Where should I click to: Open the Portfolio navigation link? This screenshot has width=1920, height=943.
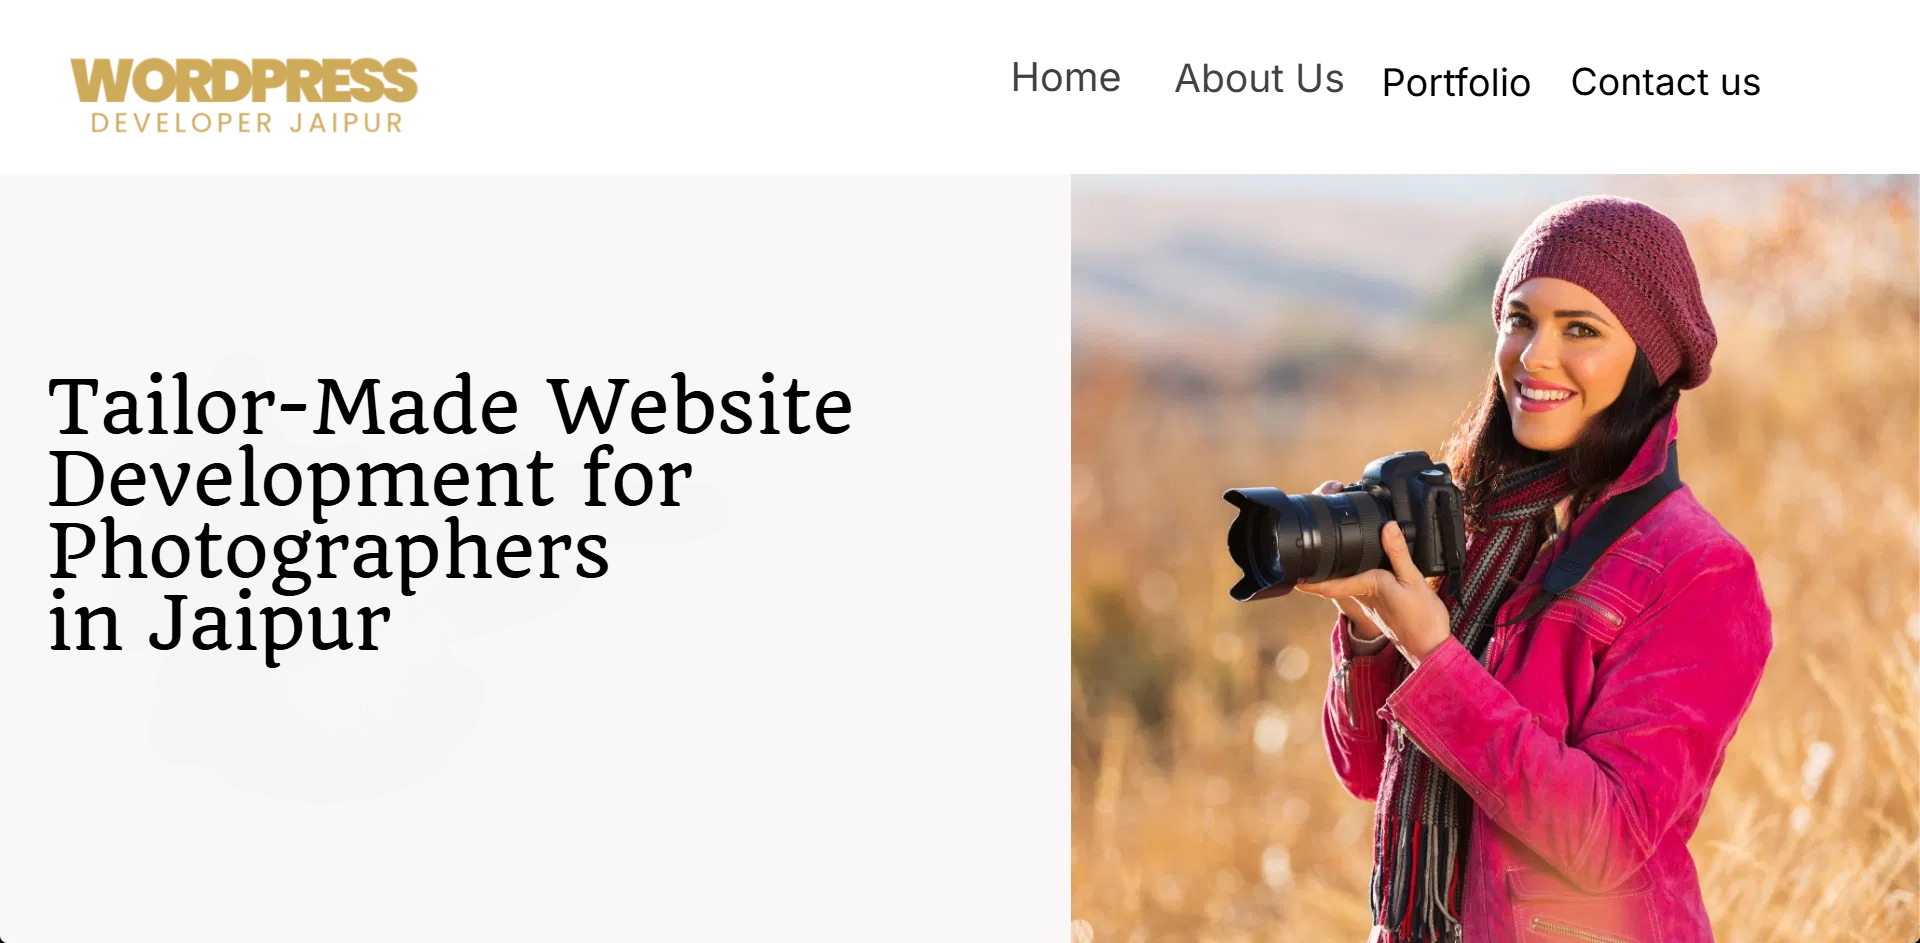(x=1456, y=83)
